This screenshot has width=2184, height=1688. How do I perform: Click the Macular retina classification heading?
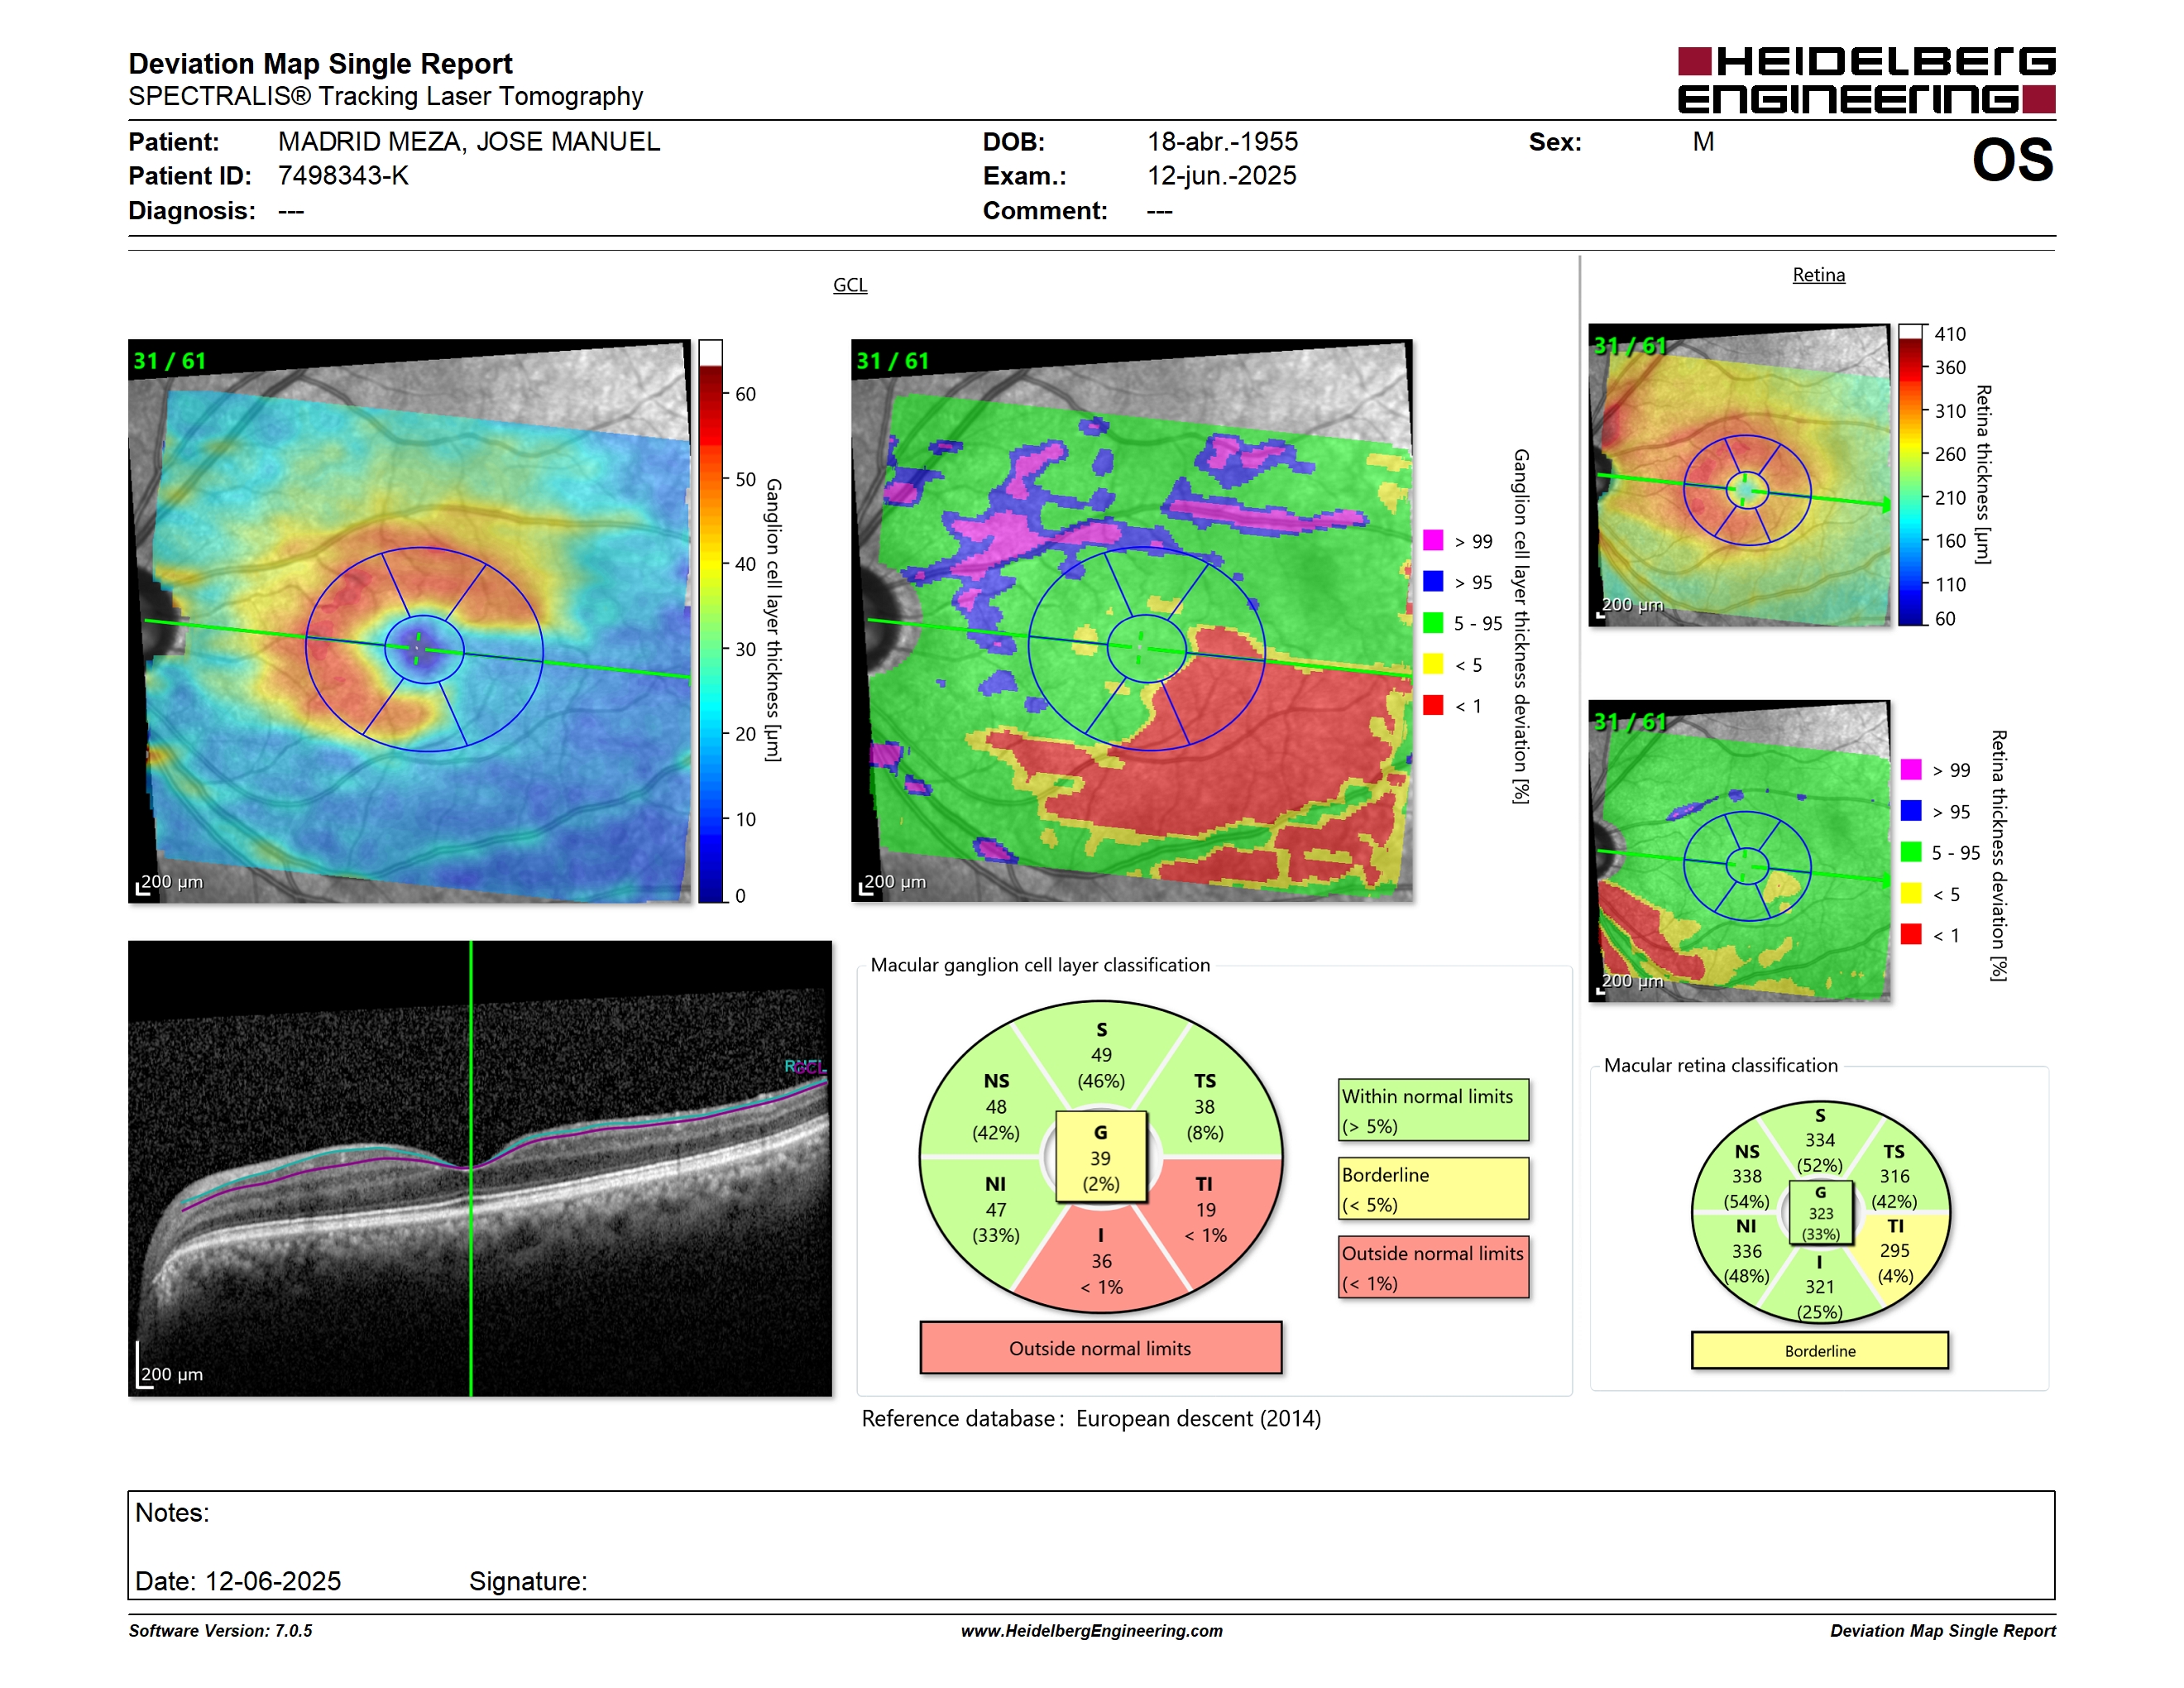pos(1721,1066)
